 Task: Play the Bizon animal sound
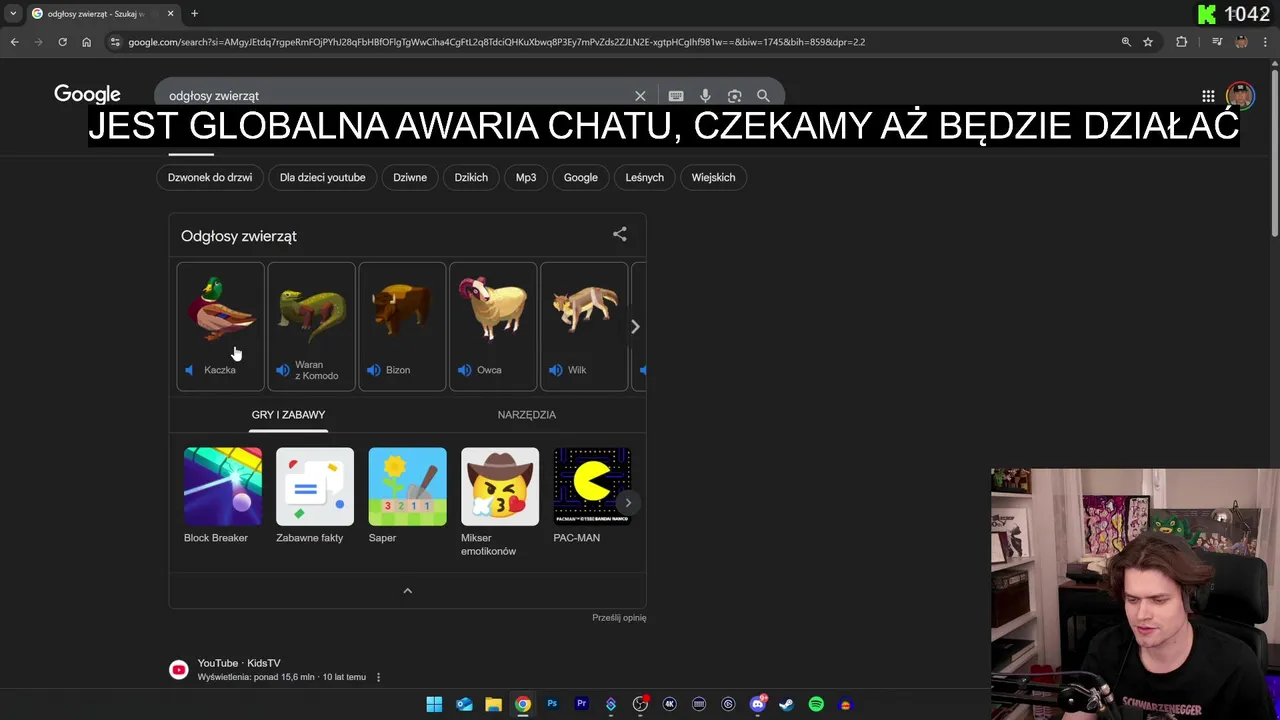pos(402,326)
